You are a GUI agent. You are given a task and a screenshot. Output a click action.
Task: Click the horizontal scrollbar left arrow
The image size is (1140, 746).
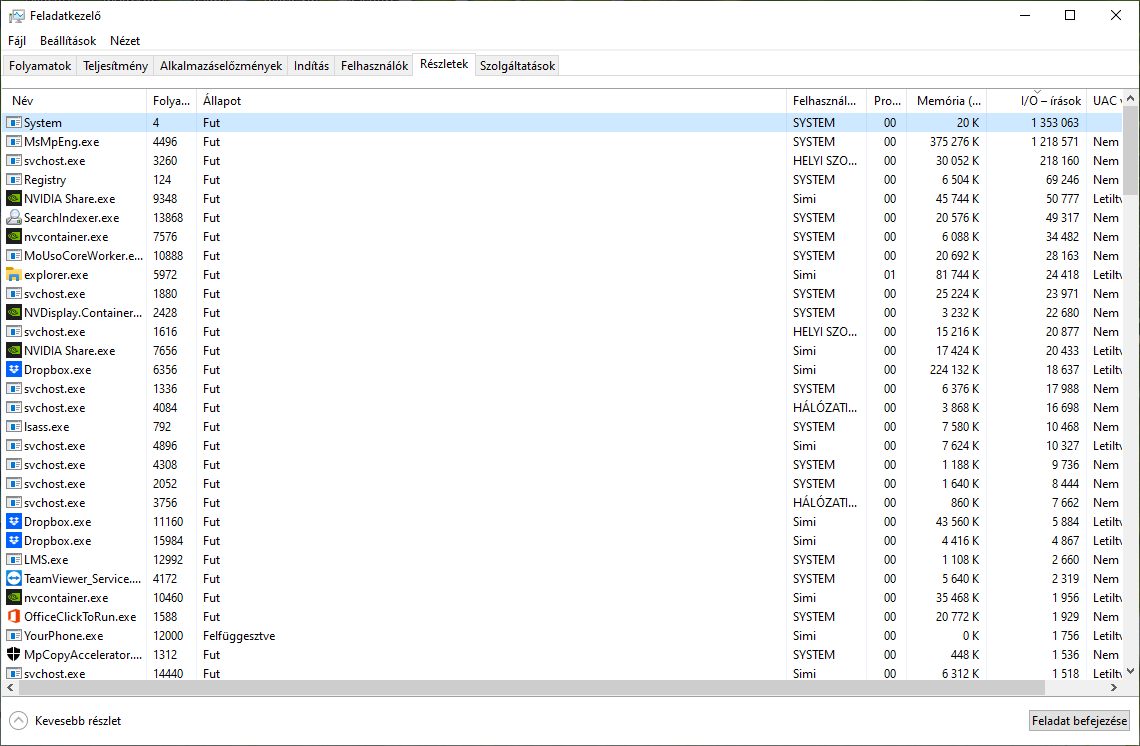point(10,687)
